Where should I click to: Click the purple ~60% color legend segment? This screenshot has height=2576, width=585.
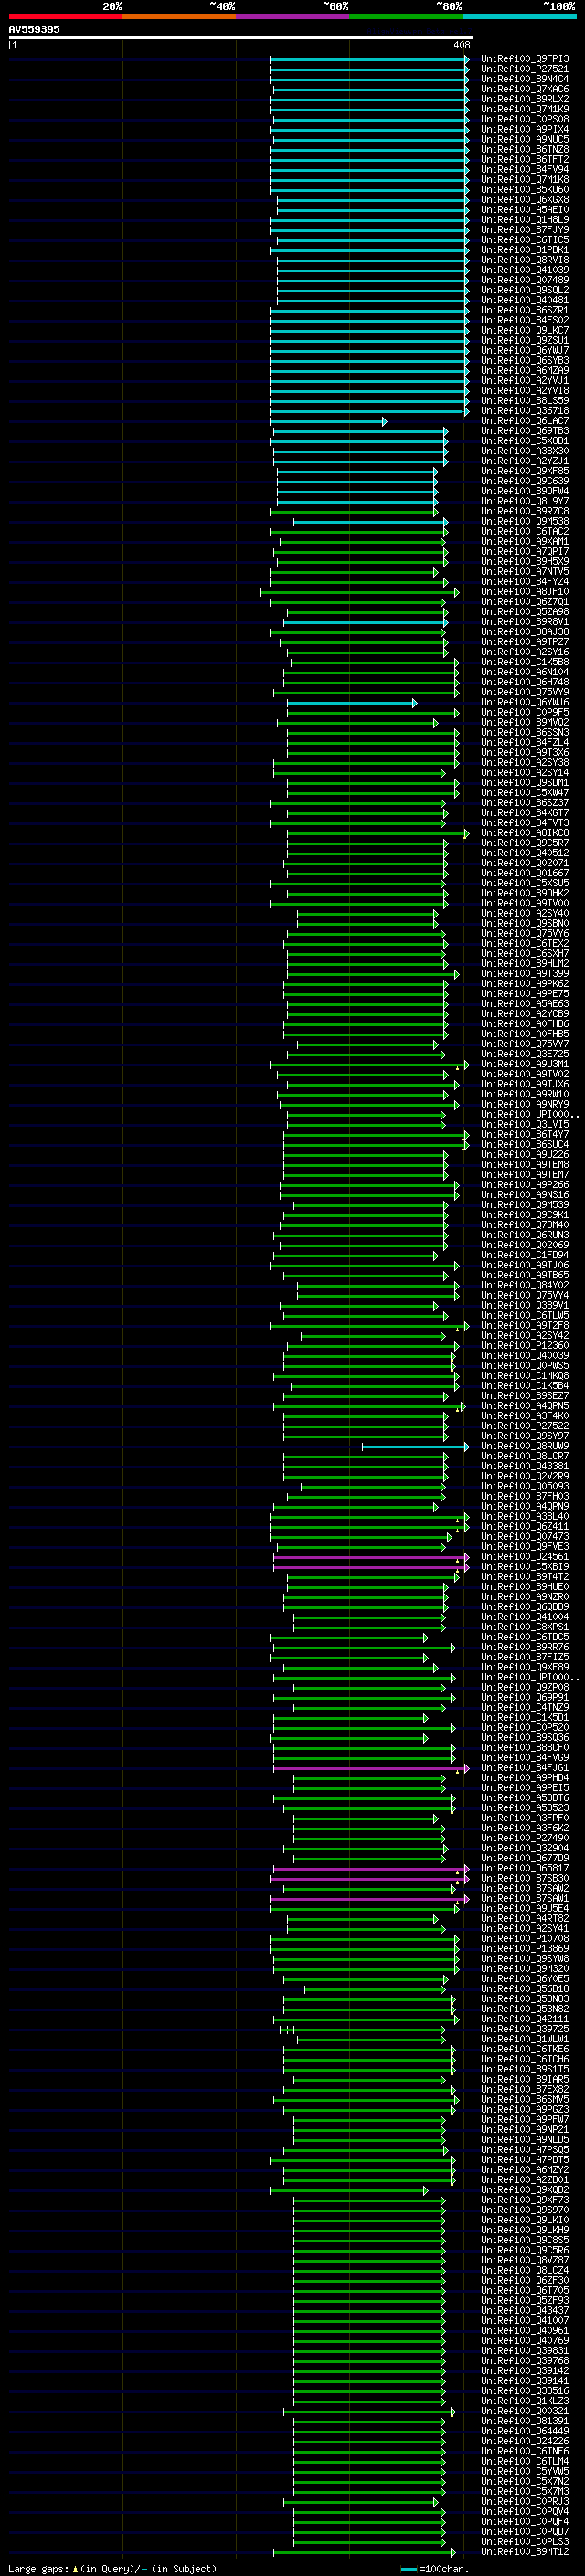pyautogui.click(x=293, y=16)
